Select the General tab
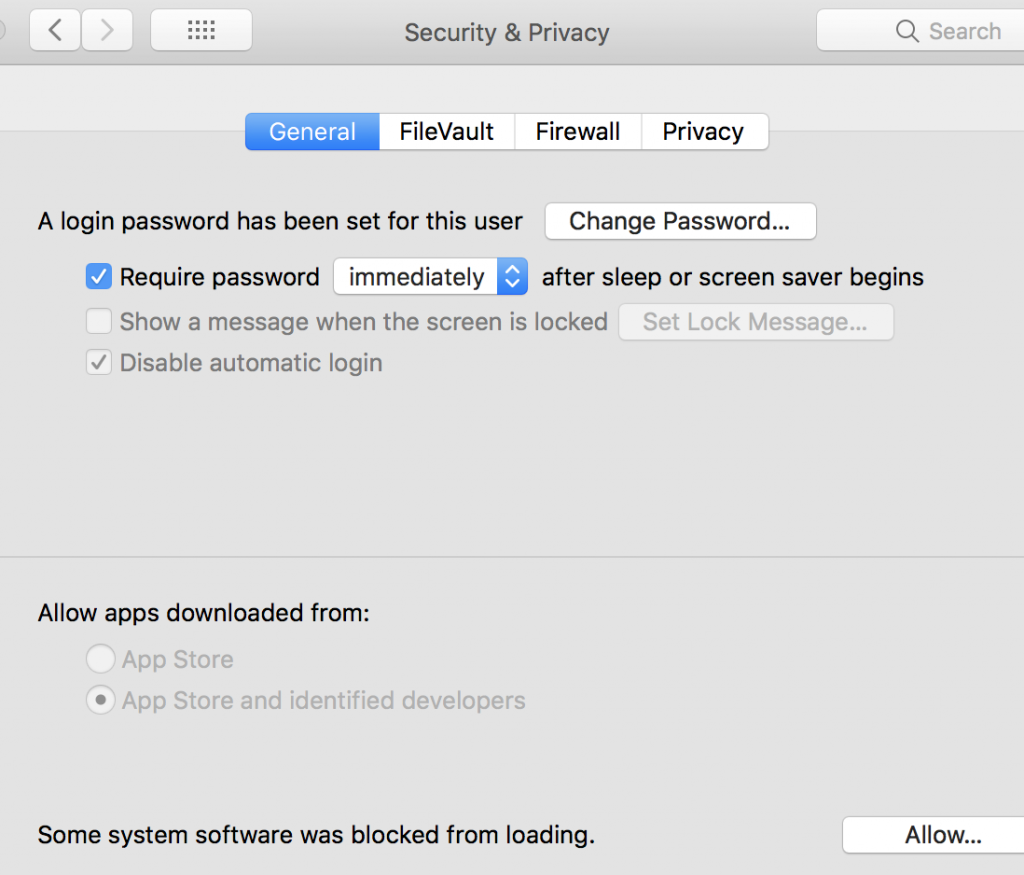The image size is (1024, 875). (311, 131)
